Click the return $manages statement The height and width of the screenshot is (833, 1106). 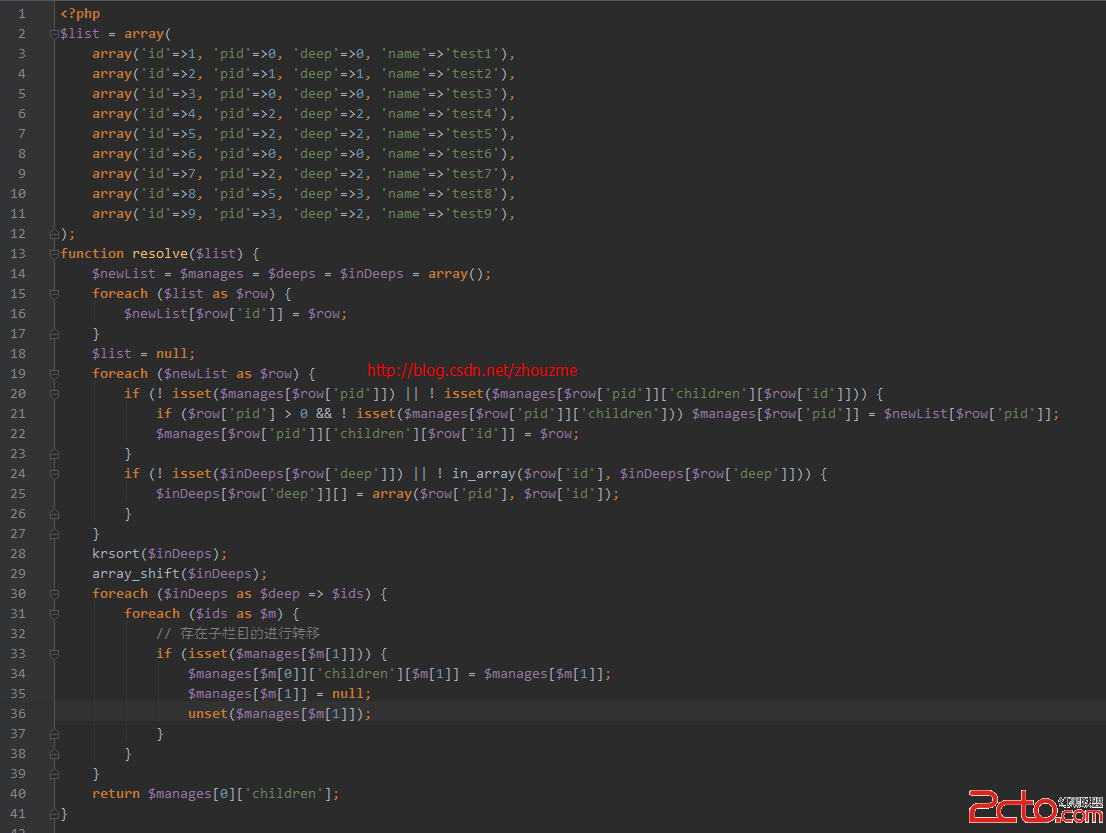pos(215,794)
